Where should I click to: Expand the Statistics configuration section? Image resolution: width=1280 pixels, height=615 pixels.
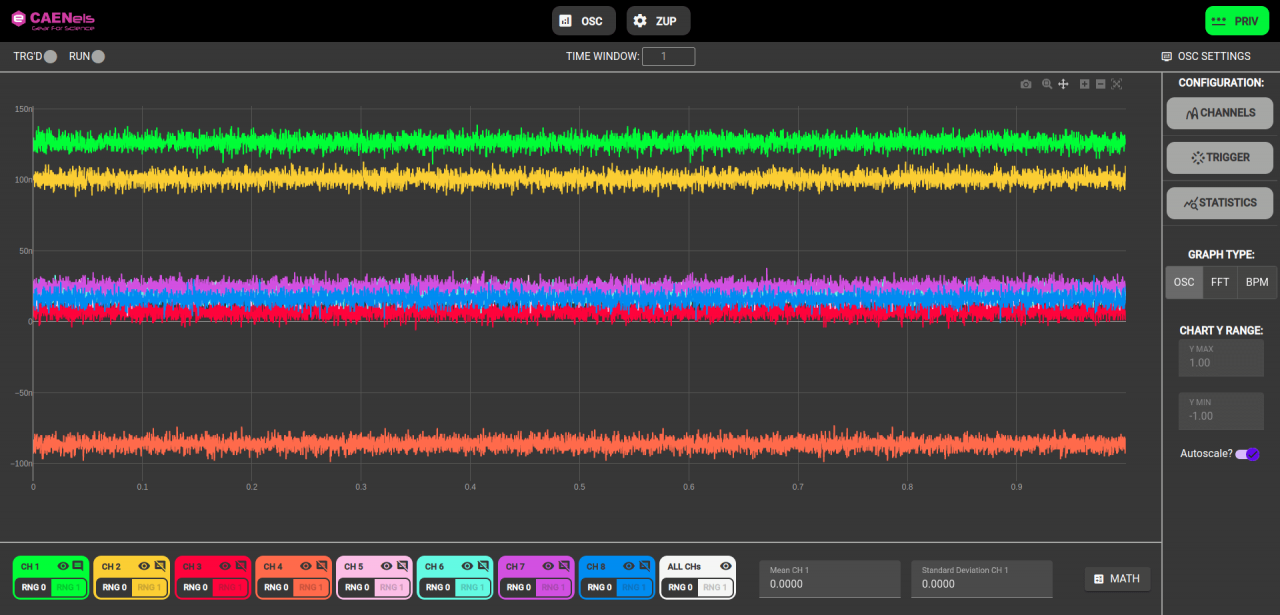click(x=1220, y=203)
